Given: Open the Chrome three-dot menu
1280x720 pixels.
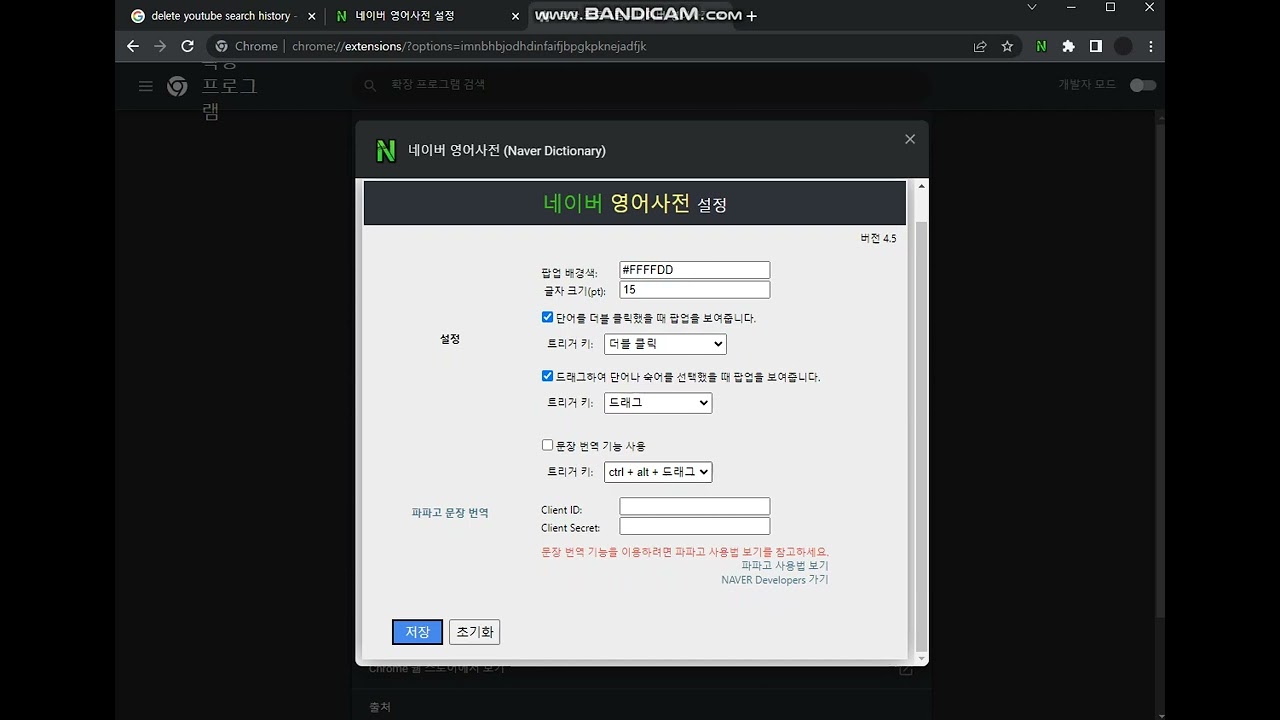Looking at the screenshot, I should (x=1151, y=46).
